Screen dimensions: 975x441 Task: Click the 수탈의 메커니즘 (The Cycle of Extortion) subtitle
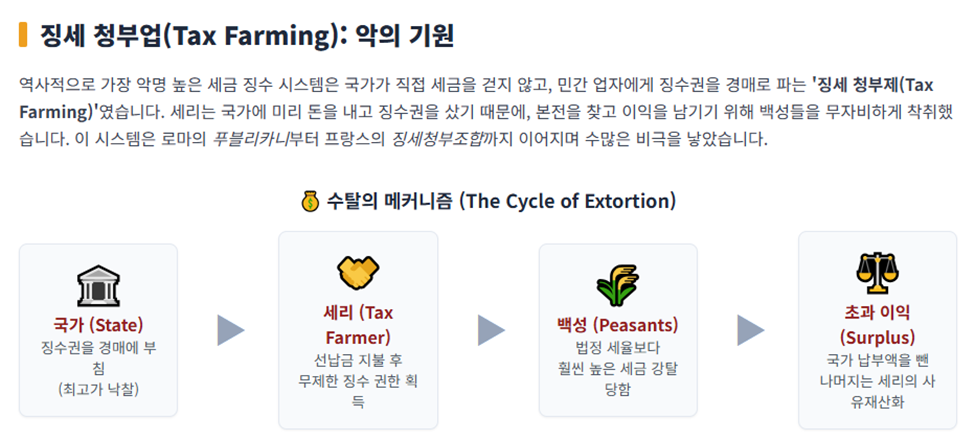(501, 202)
